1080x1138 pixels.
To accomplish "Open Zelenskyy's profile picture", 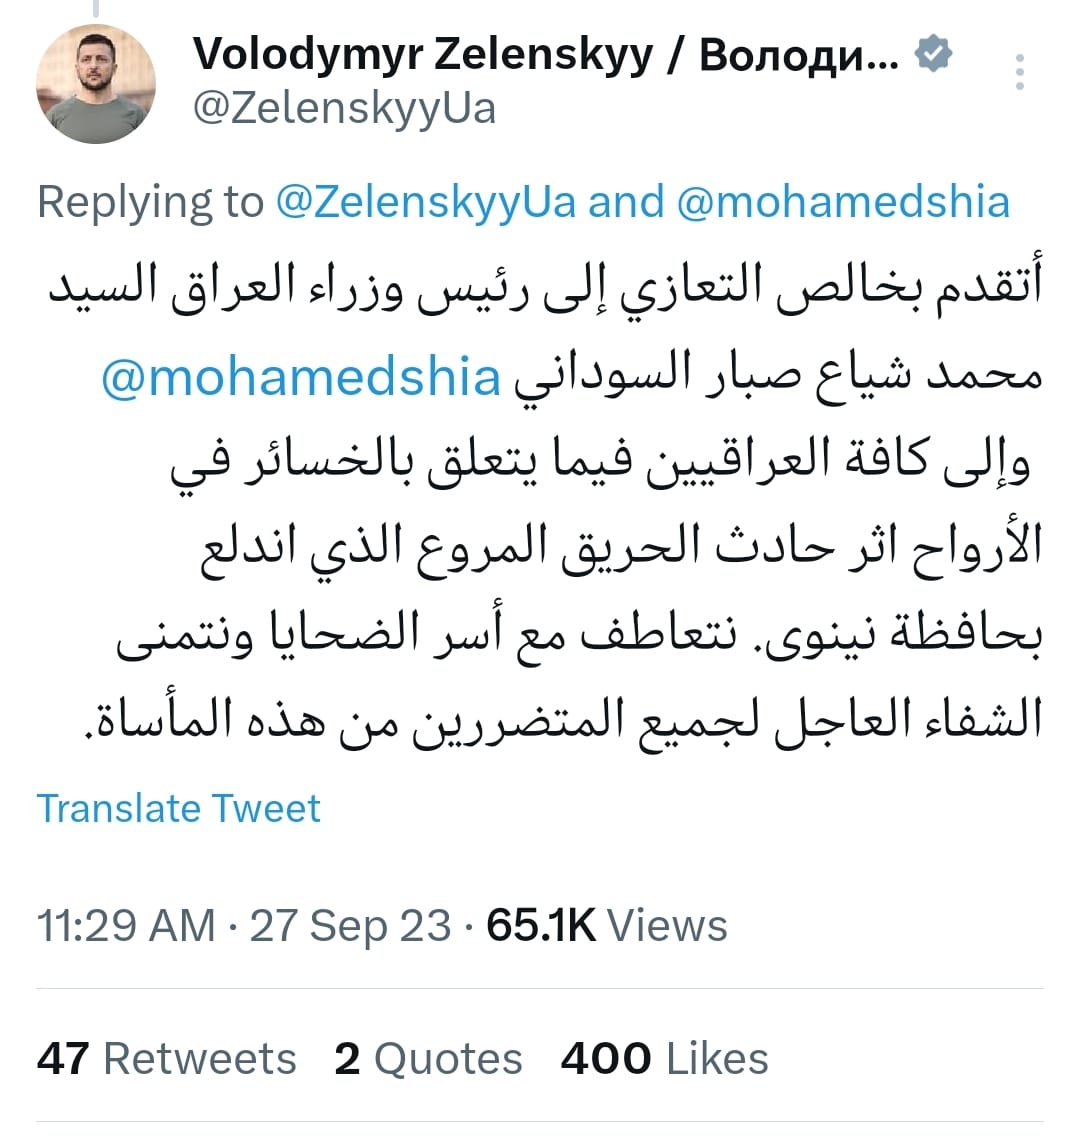I will click(96, 84).
